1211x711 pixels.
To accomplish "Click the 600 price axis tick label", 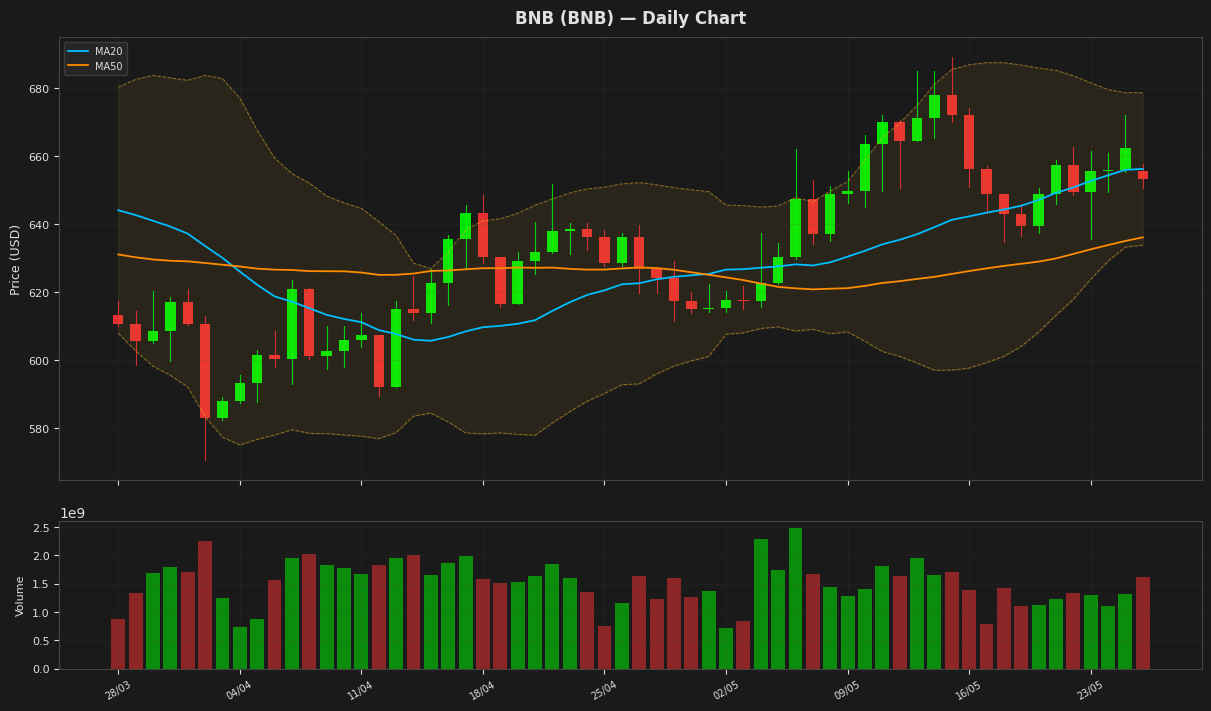I will tap(40, 361).
